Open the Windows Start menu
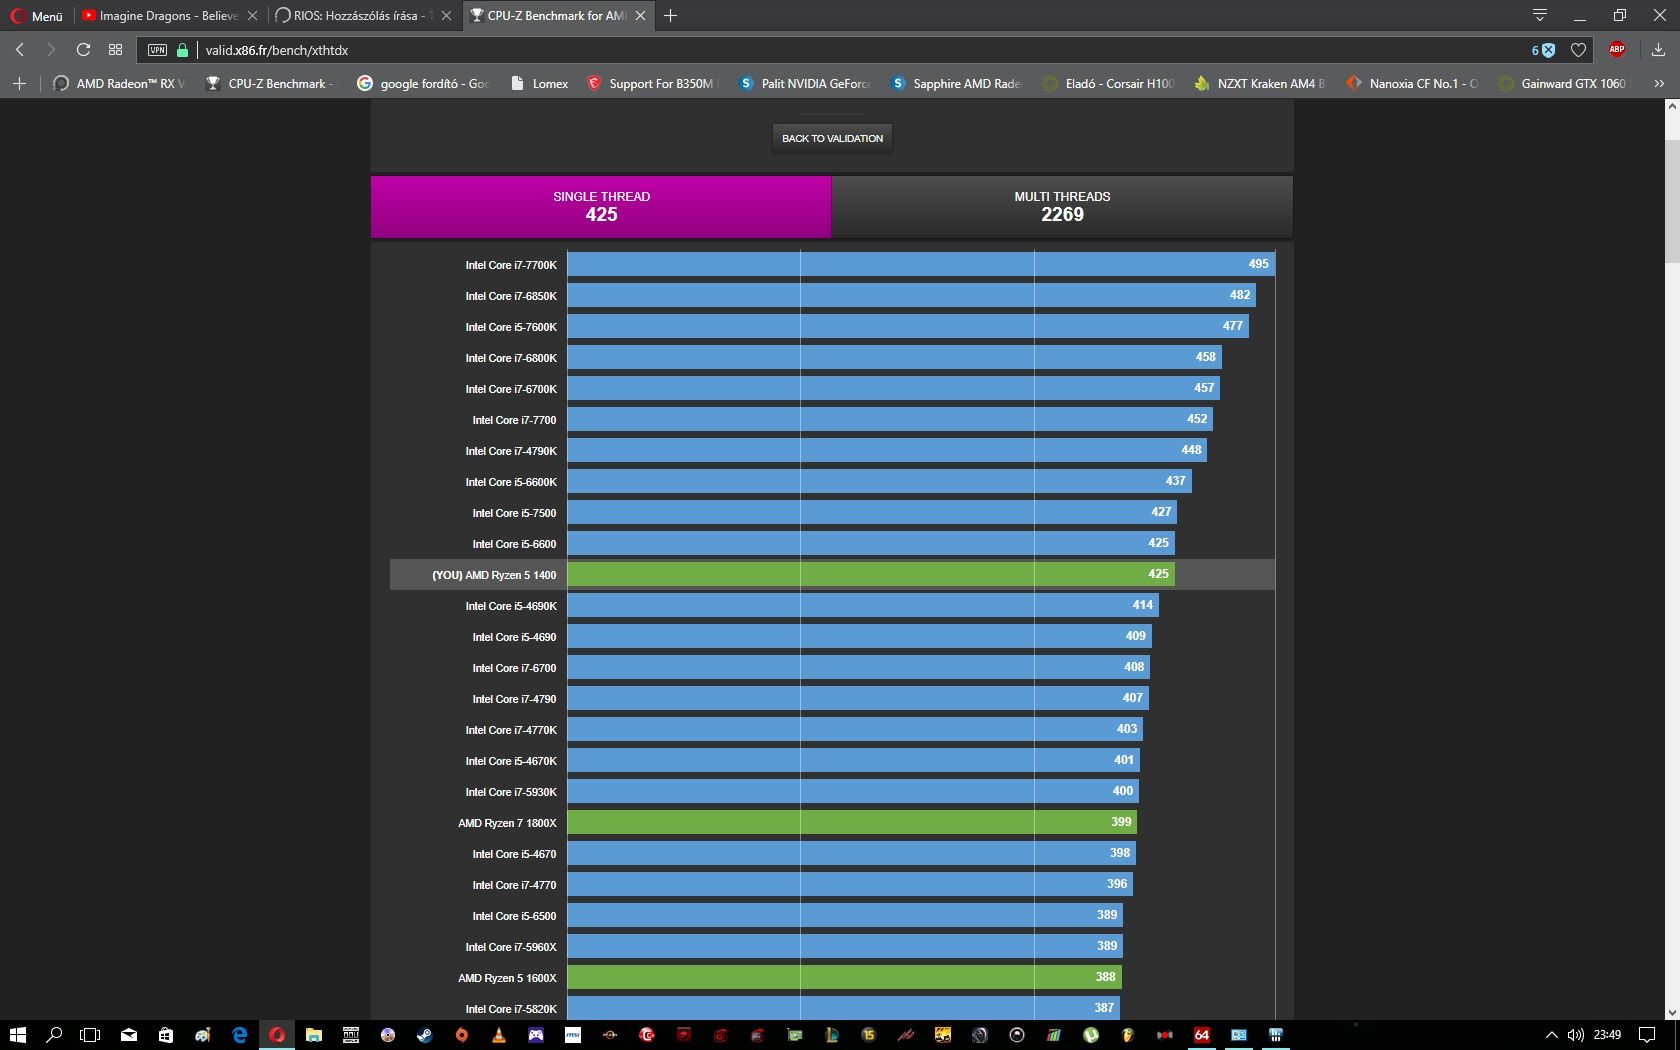1680x1050 pixels. pyautogui.click(x=17, y=1035)
